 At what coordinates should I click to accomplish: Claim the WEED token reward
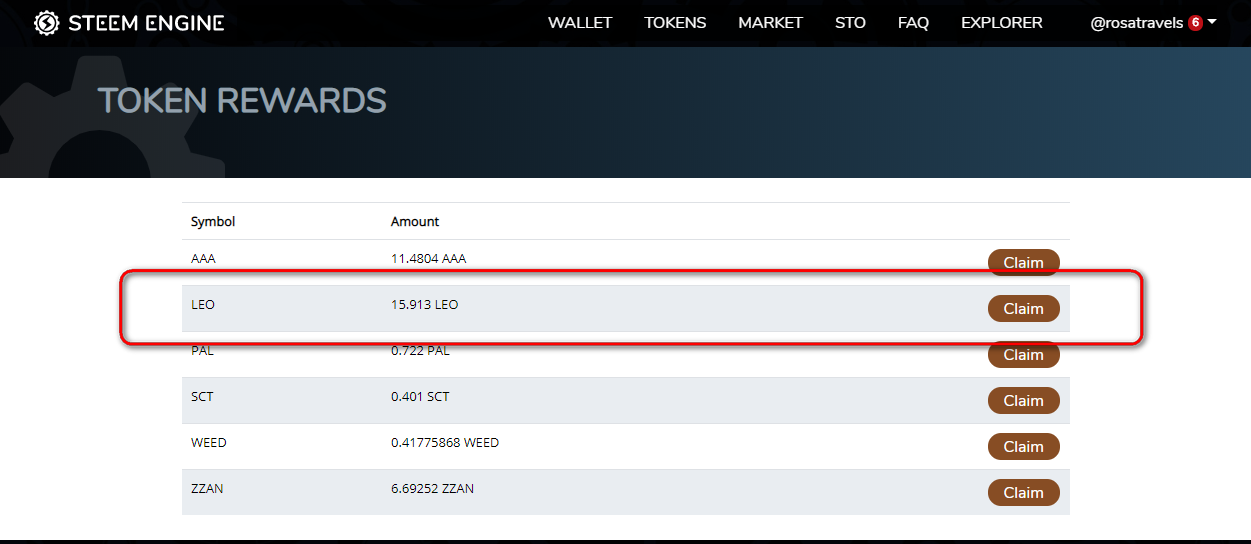coord(1023,447)
